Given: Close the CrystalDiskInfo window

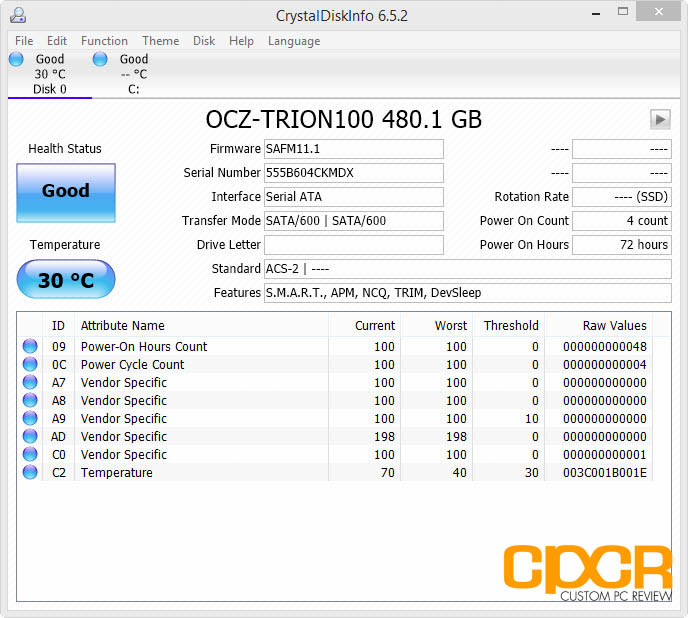Looking at the screenshot, I should point(659,12).
